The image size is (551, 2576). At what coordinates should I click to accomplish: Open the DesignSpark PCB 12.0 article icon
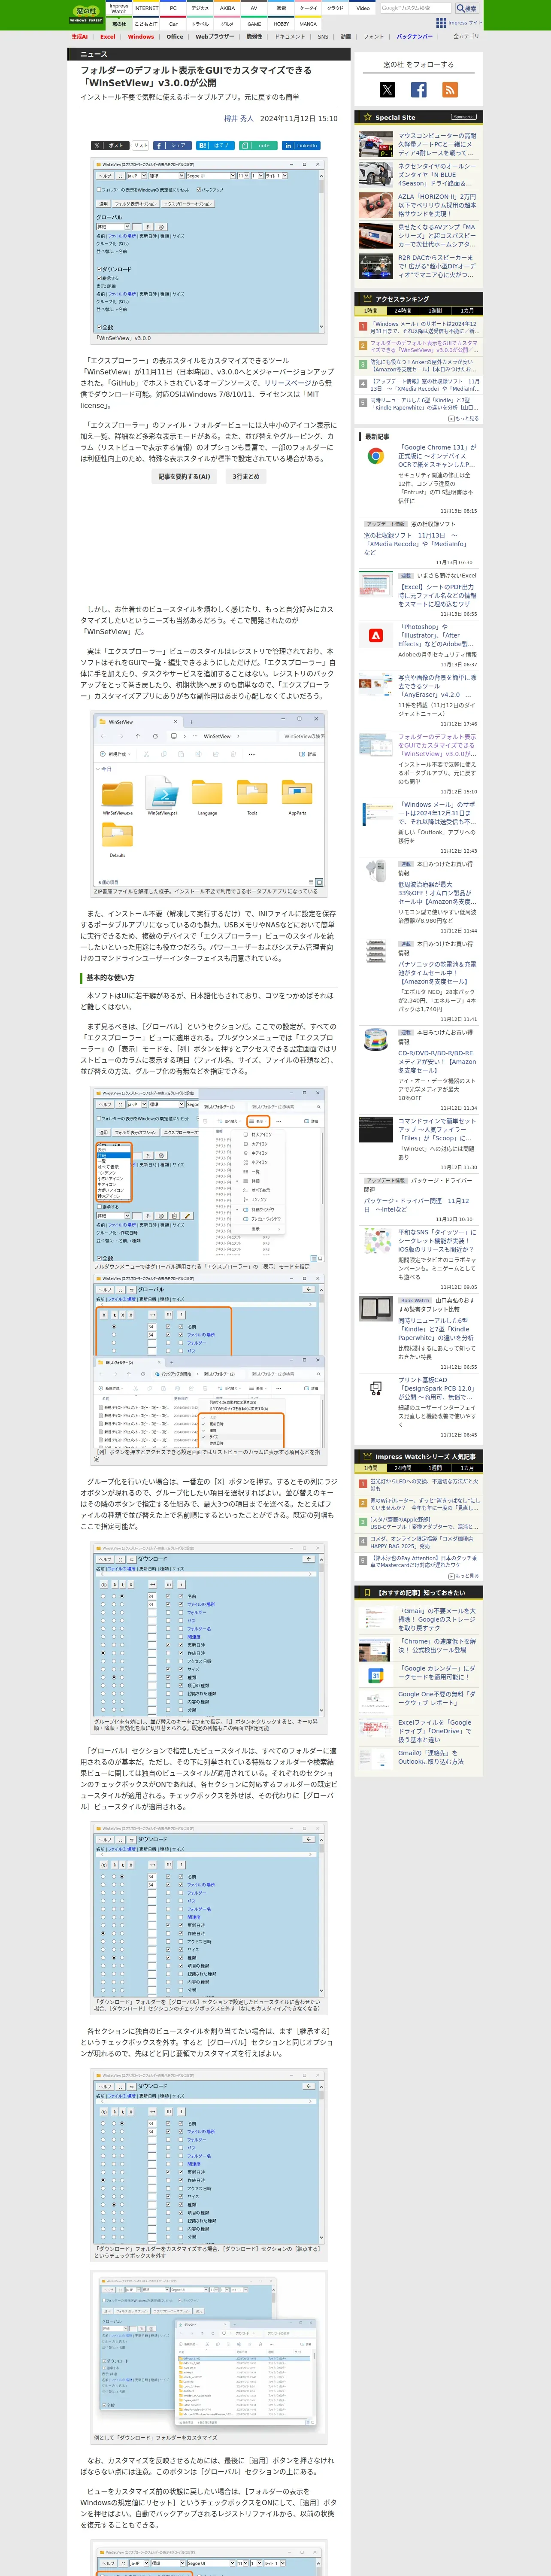[x=376, y=1388]
